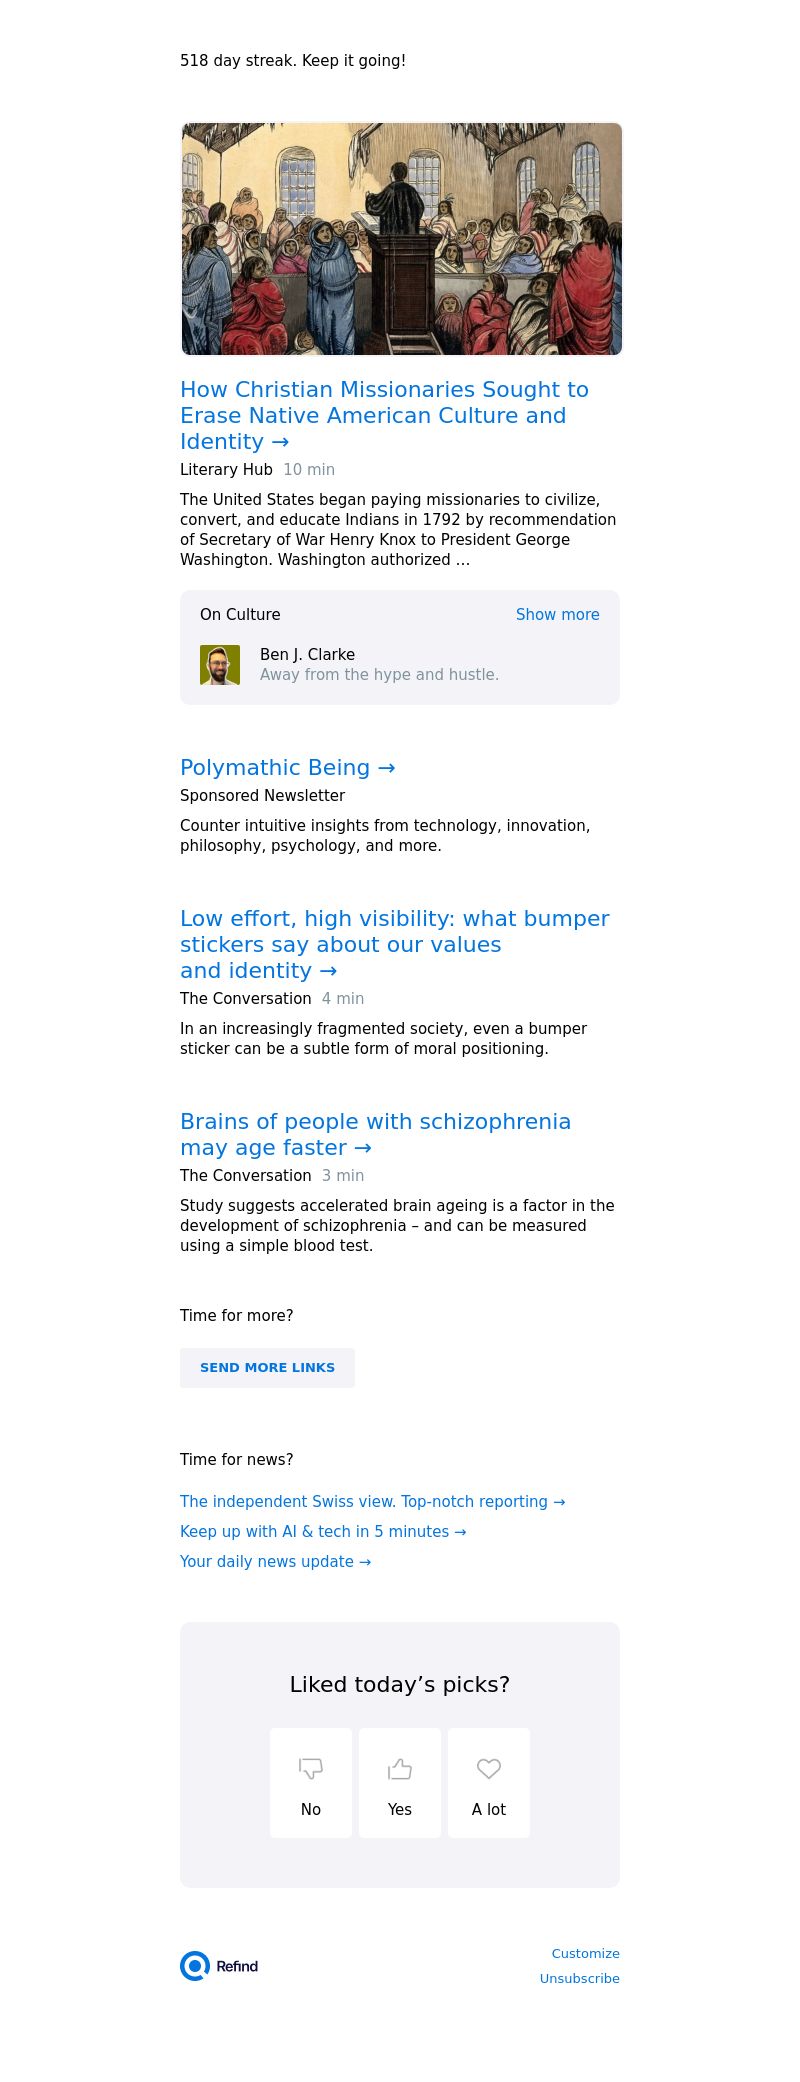Click the heart A lot icon
Screen dimensions: 800x2082
(x=489, y=1769)
